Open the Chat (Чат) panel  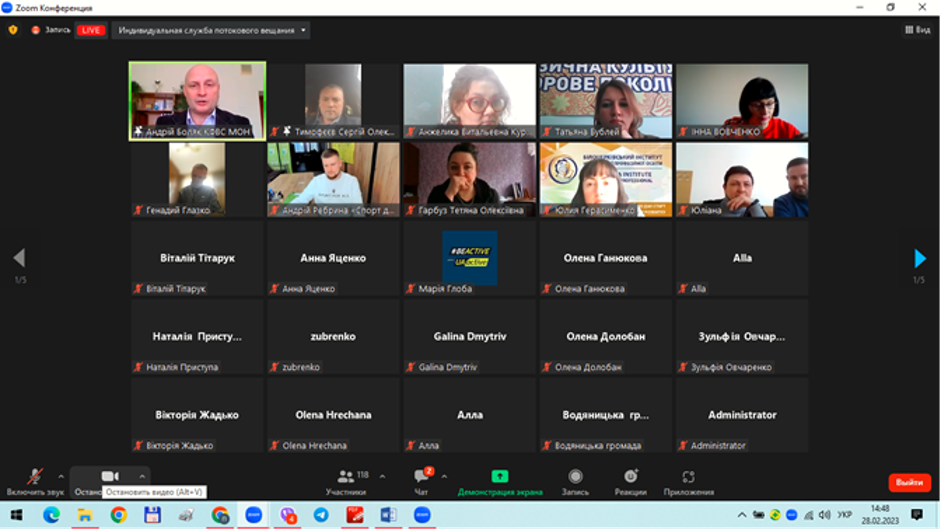pos(421,477)
